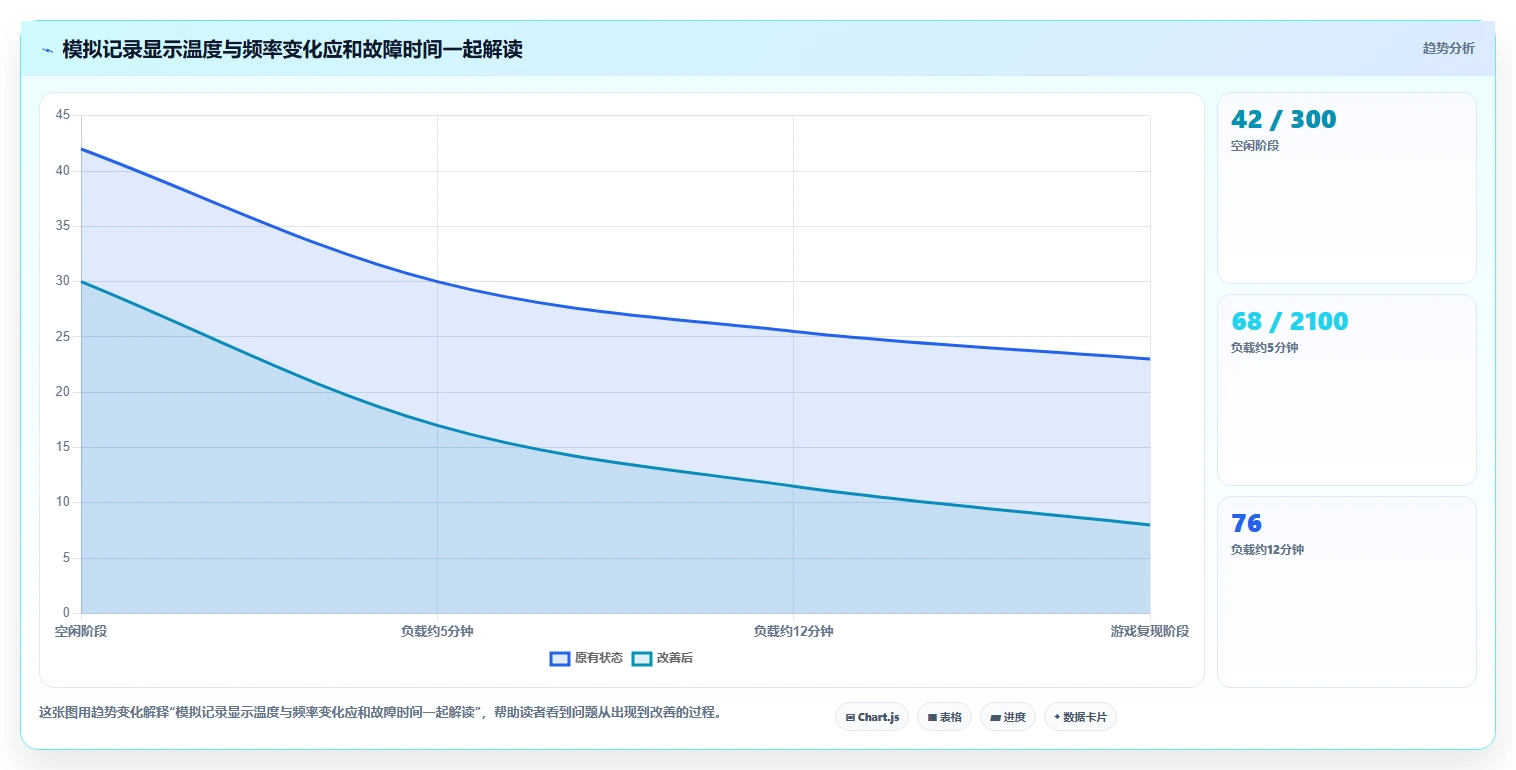Click the y-axis value 40
The width and height of the screenshot is (1516, 770).
pyautogui.click(x=63, y=171)
